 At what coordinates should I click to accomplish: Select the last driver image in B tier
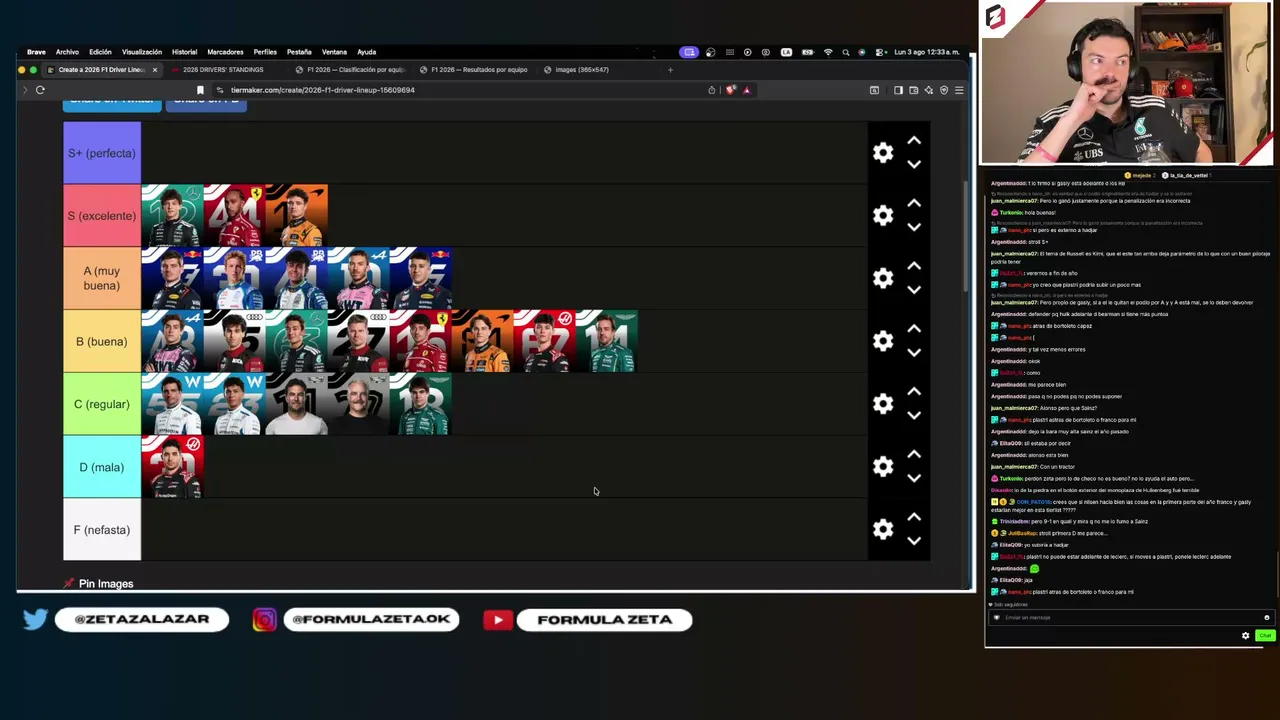coord(607,341)
